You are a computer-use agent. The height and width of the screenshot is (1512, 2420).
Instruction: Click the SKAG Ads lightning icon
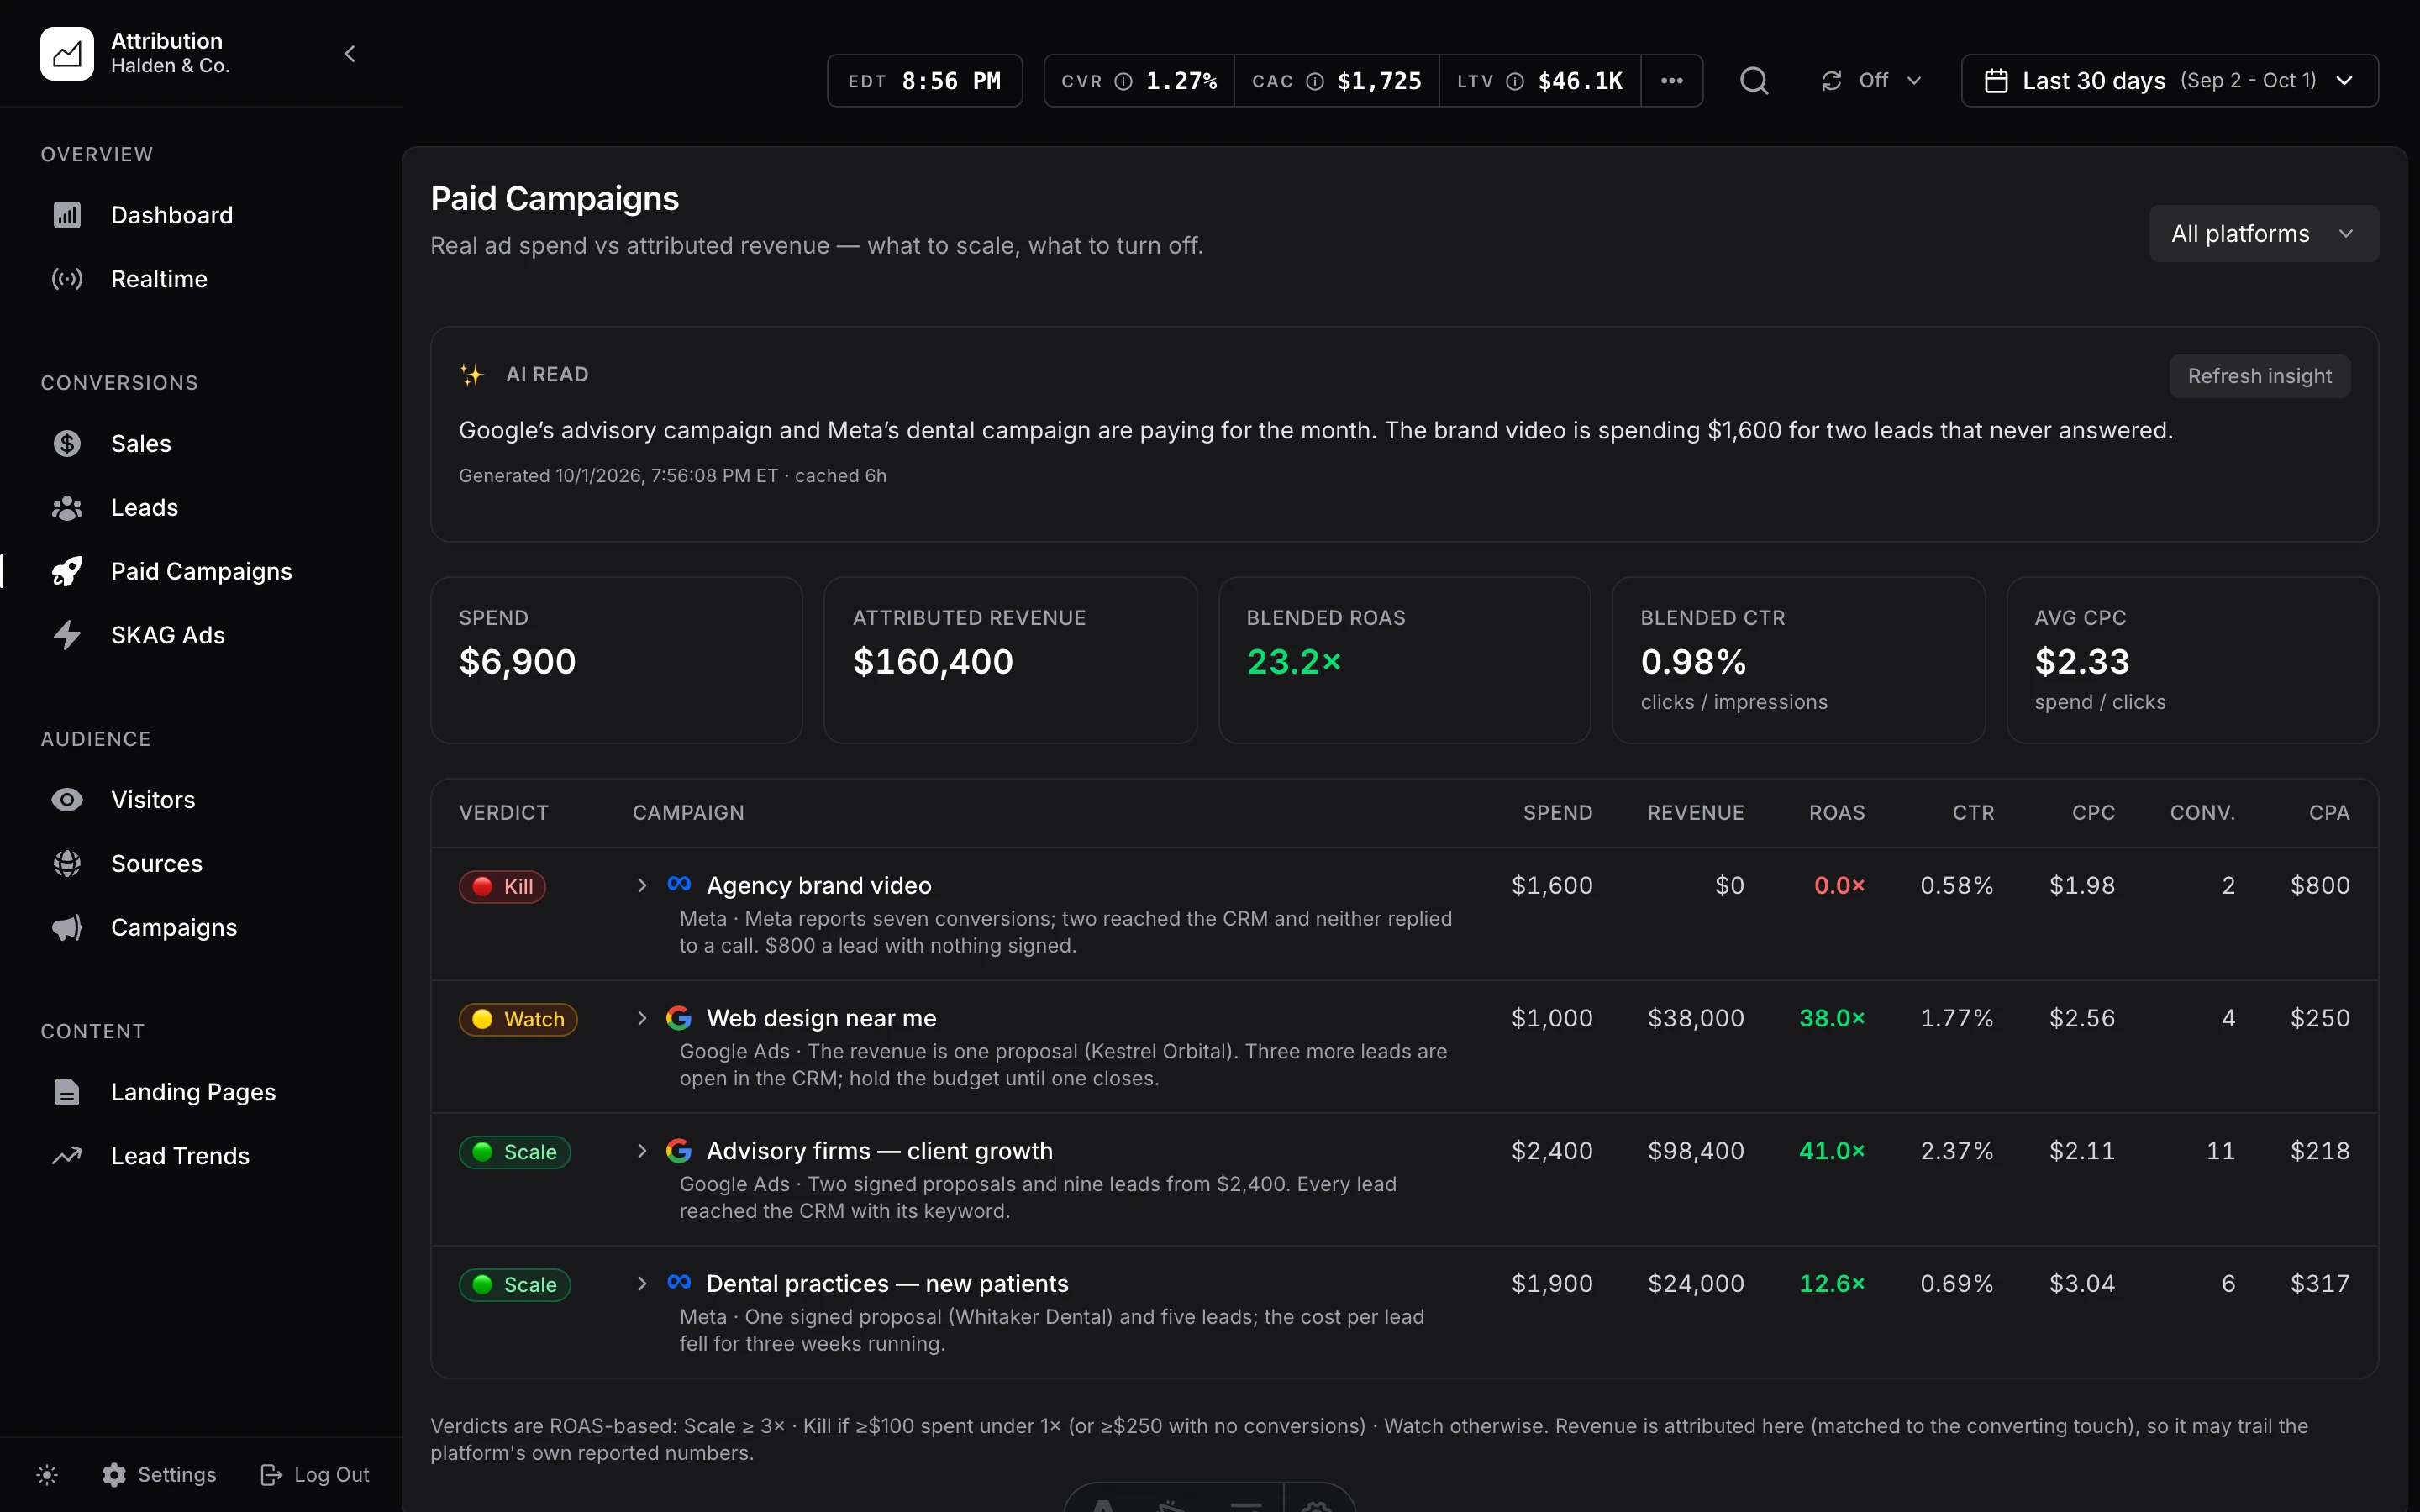pos(67,635)
